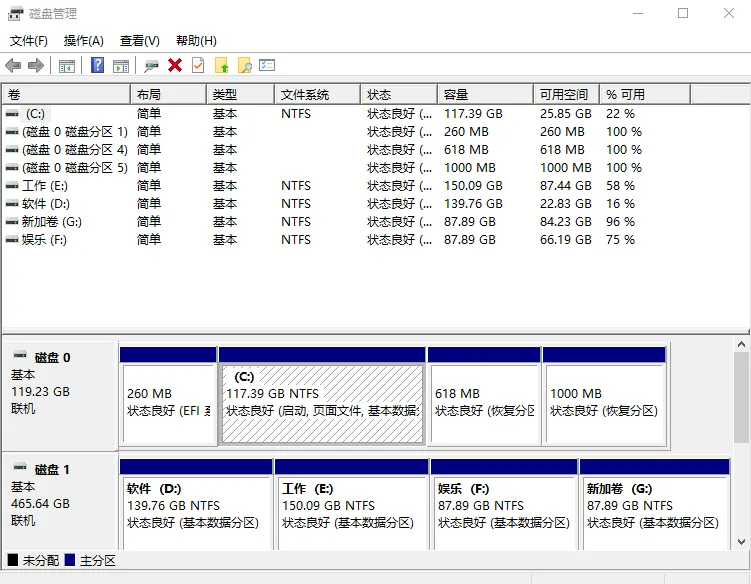Sort by the % 可用 column header
Image resolution: width=751 pixels, height=584 pixels.
click(645, 94)
